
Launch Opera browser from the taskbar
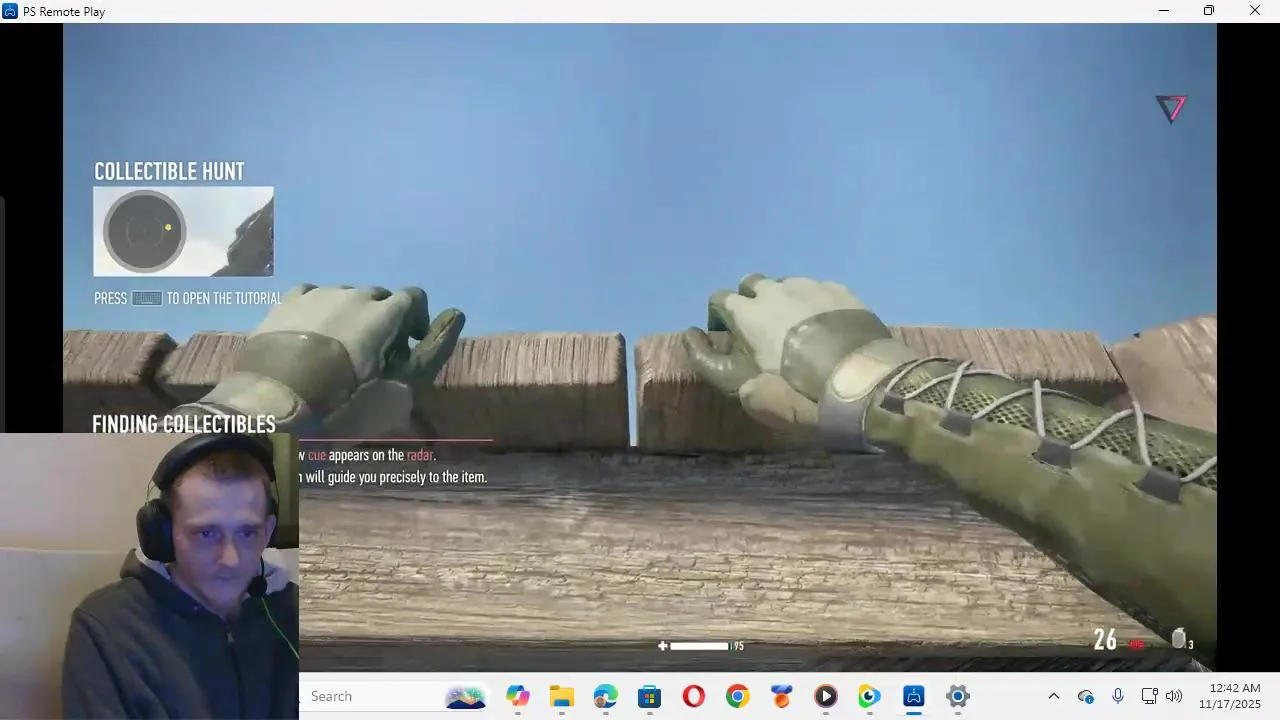693,696
